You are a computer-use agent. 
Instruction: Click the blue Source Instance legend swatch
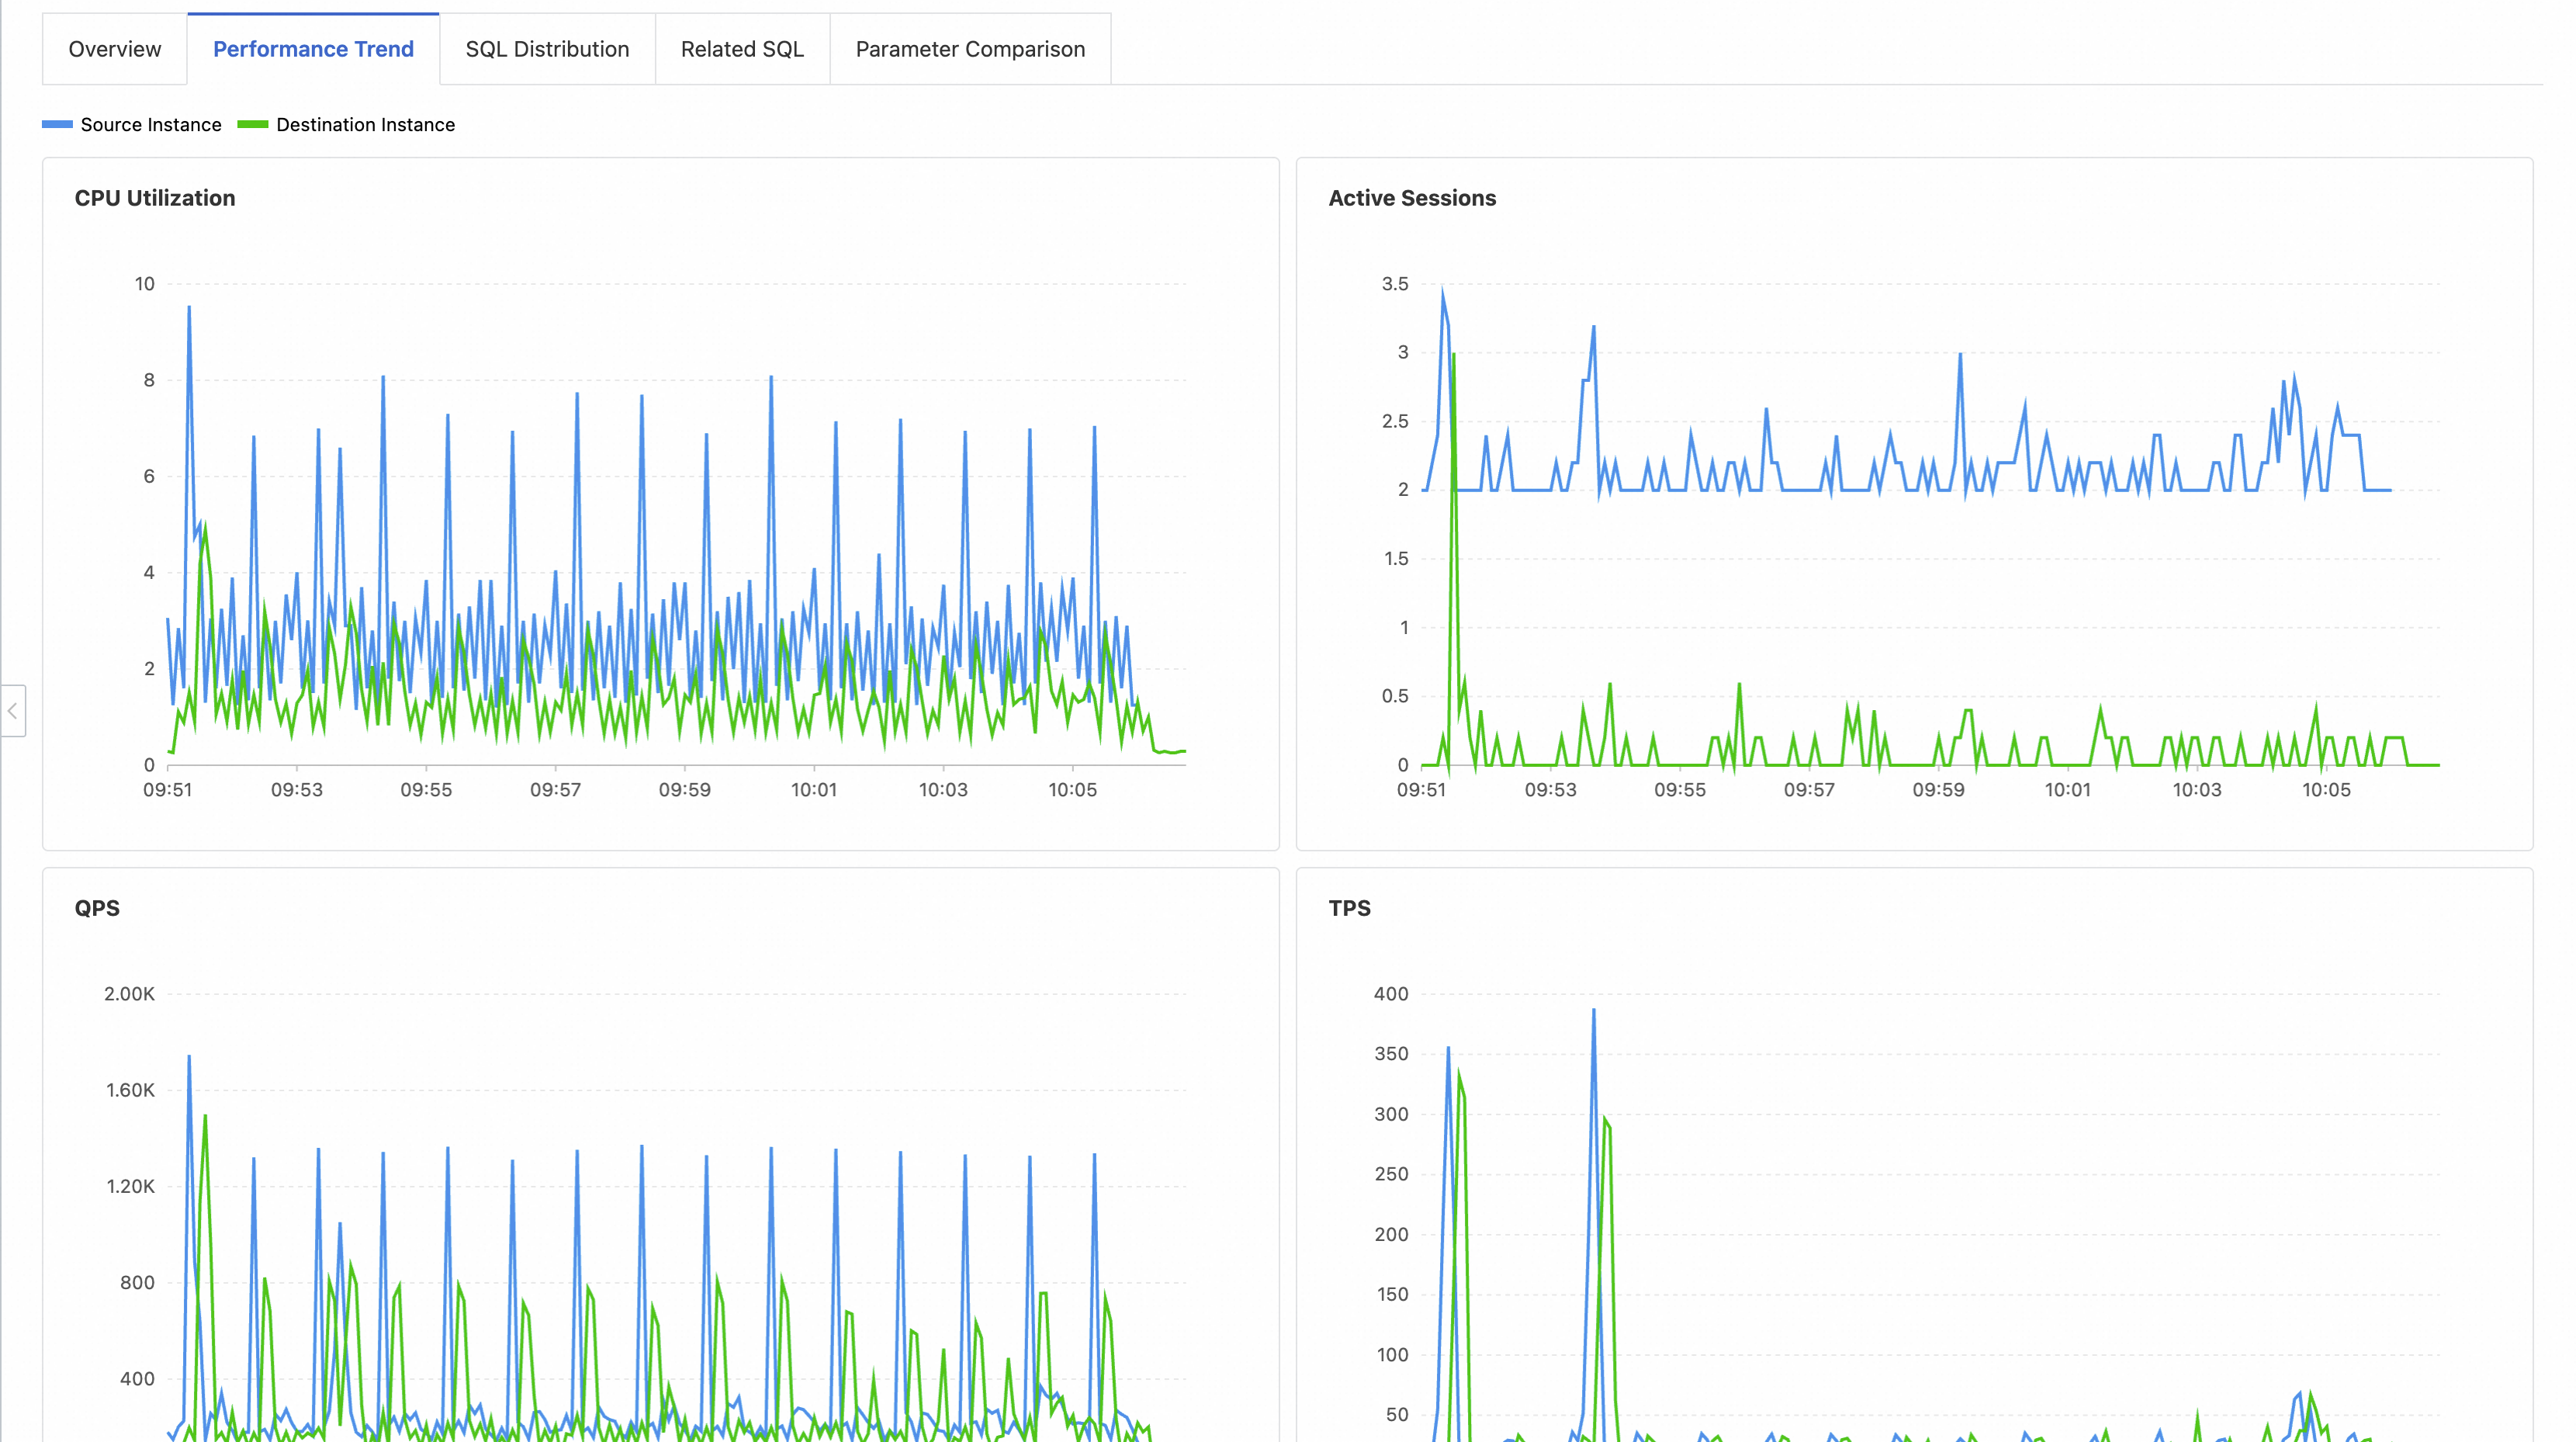tap(57, 125)
